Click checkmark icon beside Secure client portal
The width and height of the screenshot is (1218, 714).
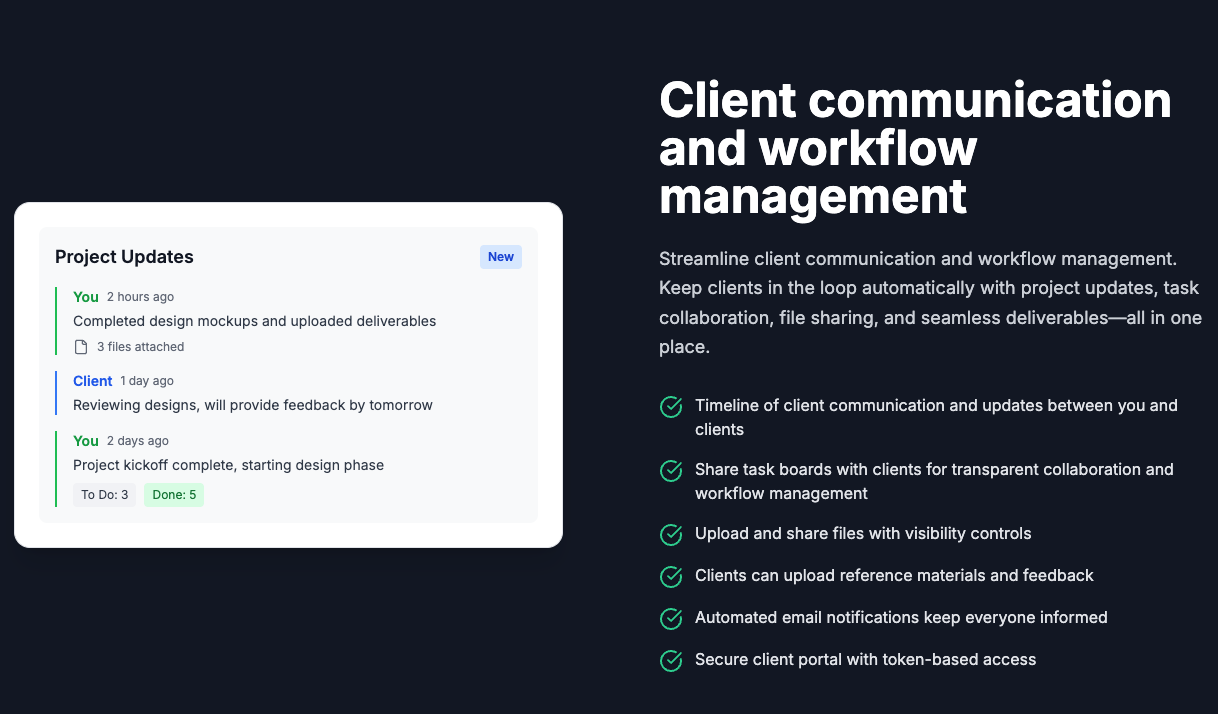[x=671, y=661]
